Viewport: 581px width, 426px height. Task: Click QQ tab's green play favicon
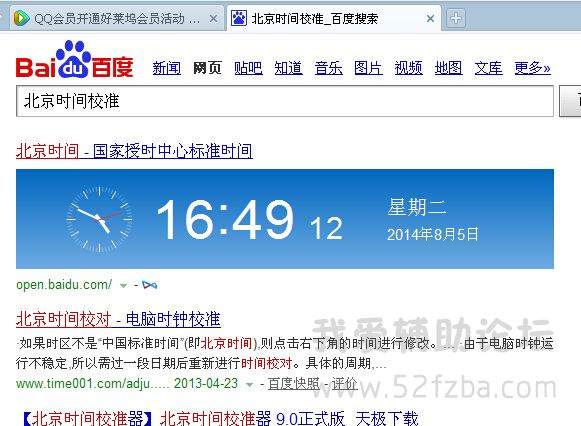[21, 18]
